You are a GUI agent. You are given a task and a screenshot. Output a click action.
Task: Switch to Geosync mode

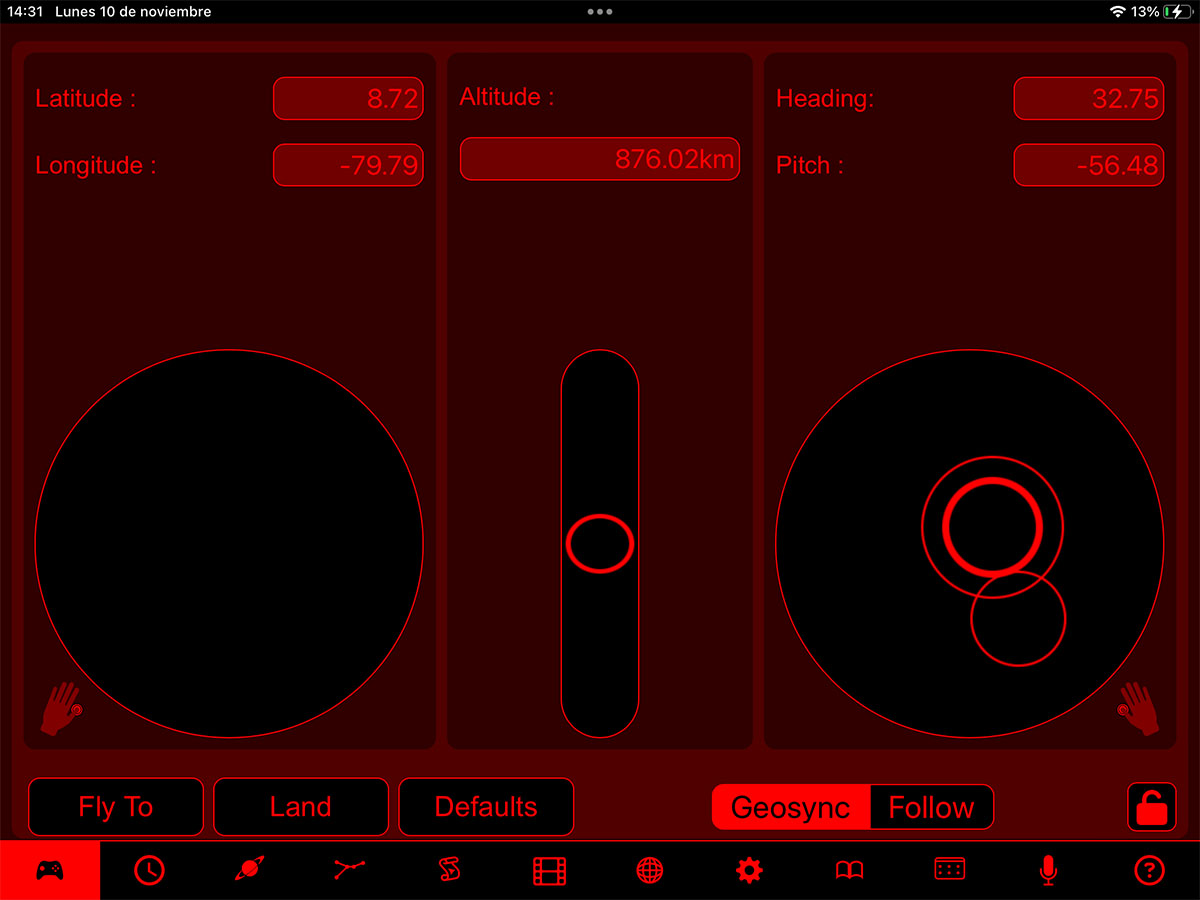(x=789, y=807)
